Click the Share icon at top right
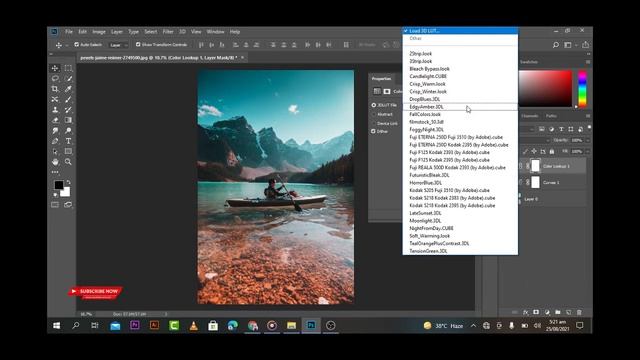Screen dimensions: 640x360 pyautogui.click(x=585, y=45)
